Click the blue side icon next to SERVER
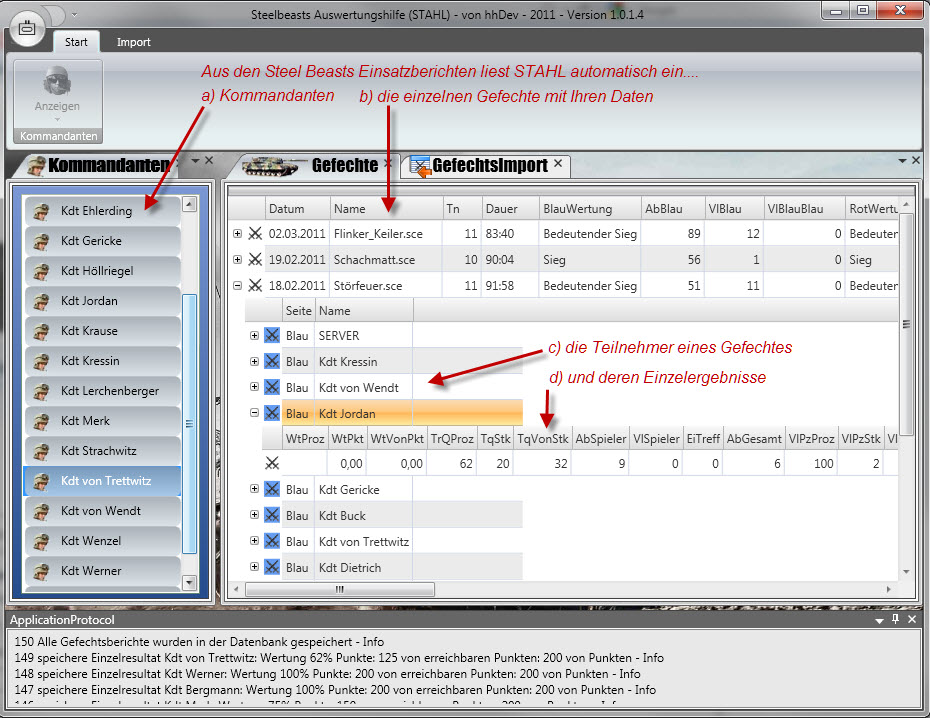This screenshot has height=718, width=930. [271, 336]
